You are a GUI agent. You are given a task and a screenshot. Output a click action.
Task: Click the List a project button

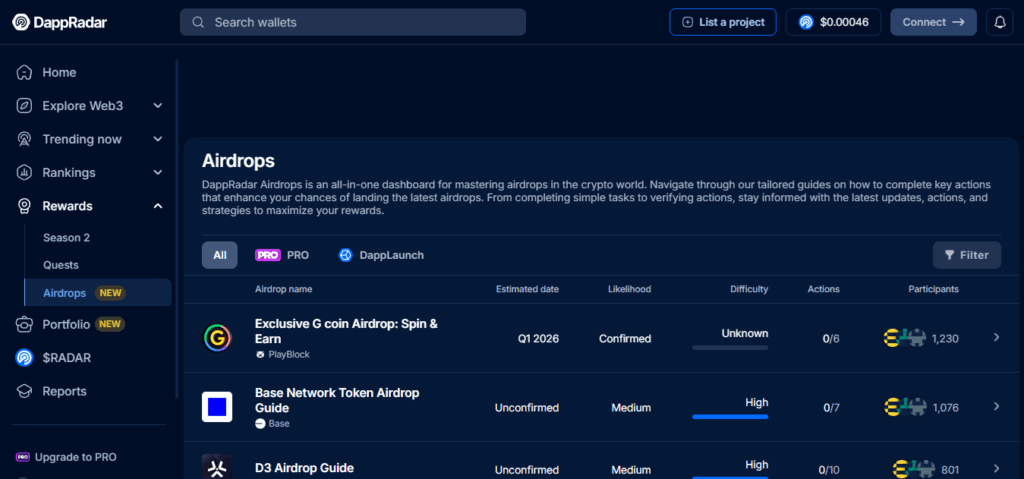[x=723, y=22]
